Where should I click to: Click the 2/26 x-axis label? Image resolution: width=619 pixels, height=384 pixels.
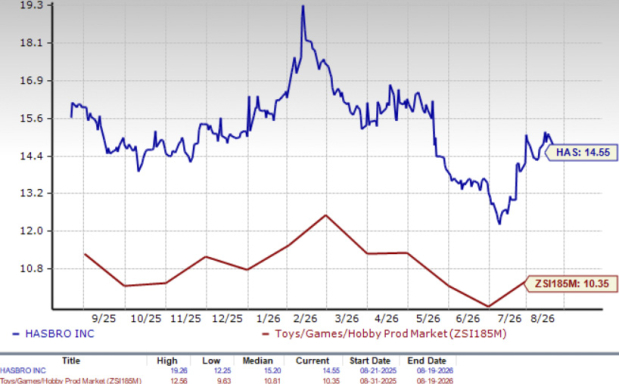coord(305,318)
